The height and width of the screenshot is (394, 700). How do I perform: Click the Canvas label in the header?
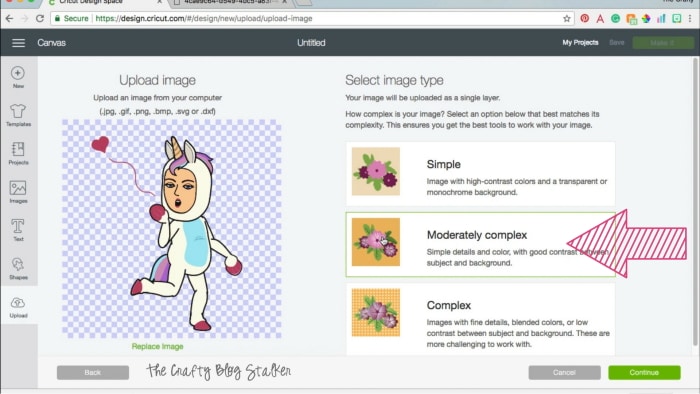51,43
